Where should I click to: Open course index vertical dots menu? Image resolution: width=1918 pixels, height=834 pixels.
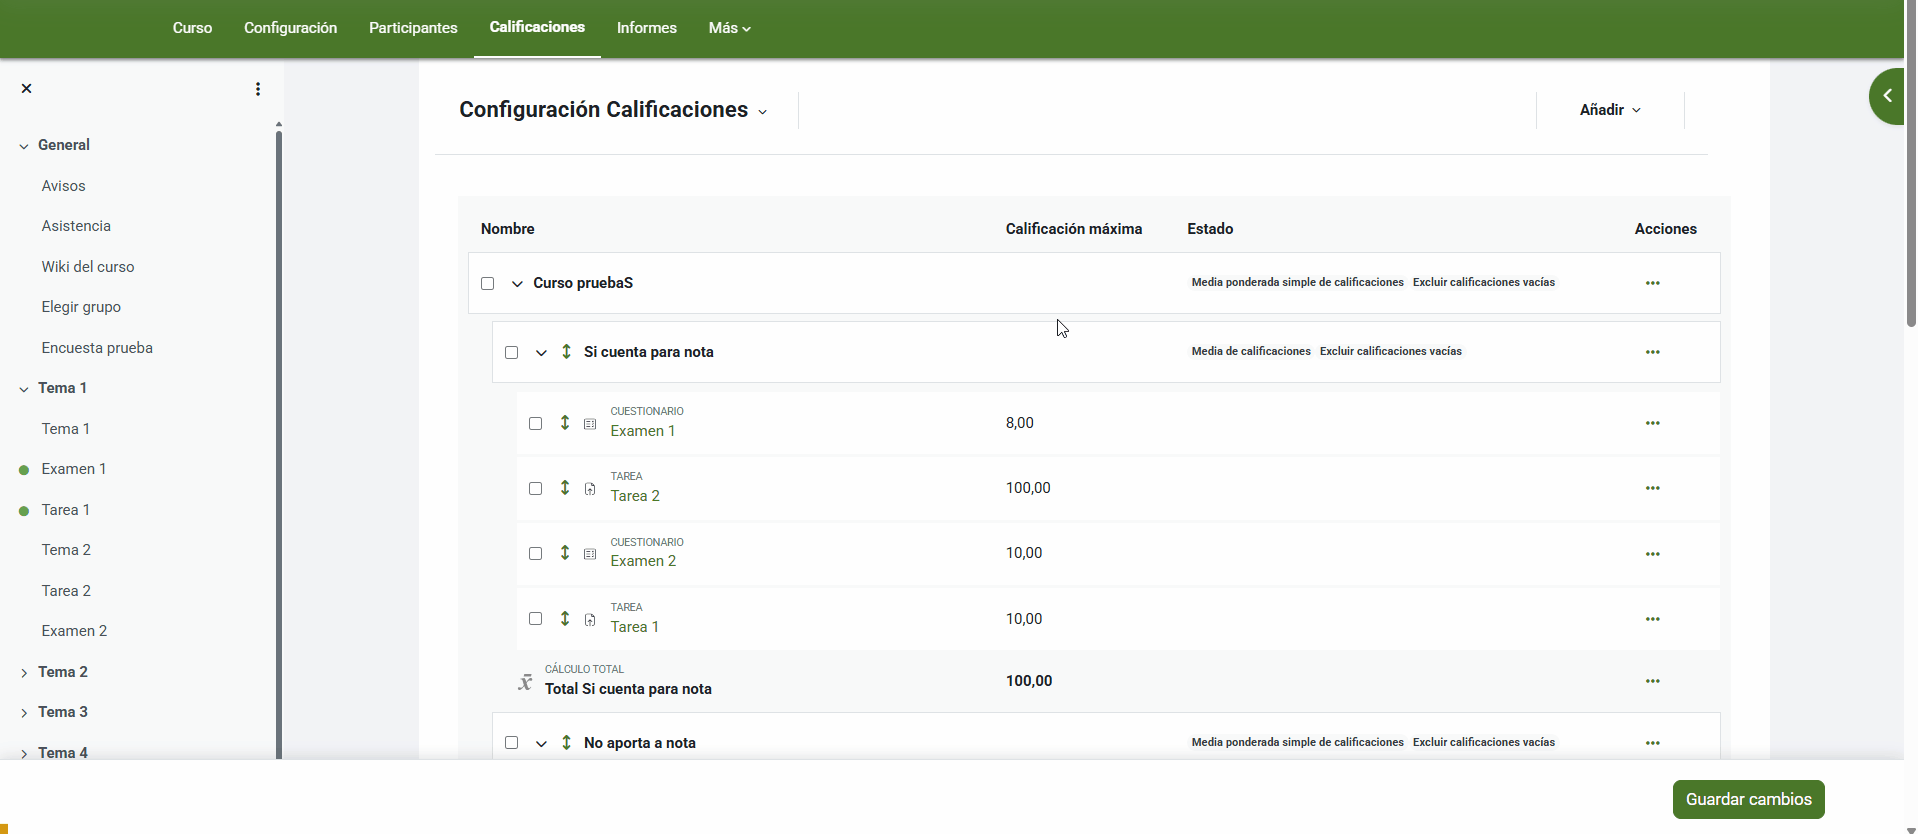click(258, 89)
